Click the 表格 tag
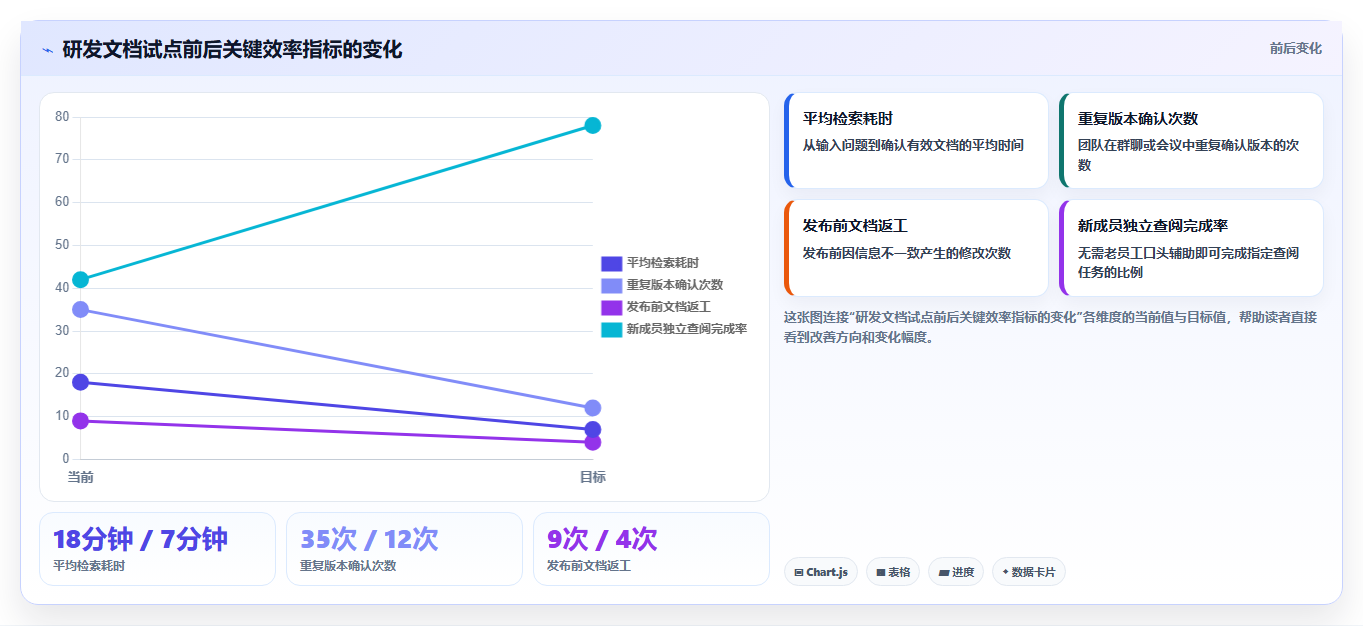 tap(893, 572)
